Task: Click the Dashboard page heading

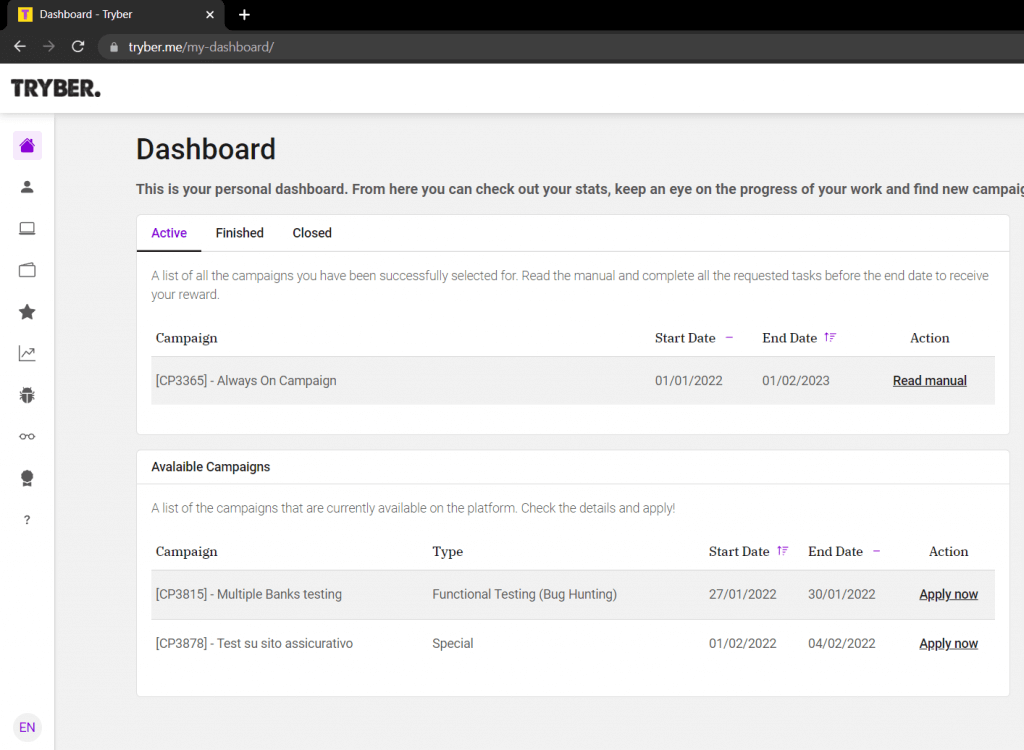Action: (206, 150)
